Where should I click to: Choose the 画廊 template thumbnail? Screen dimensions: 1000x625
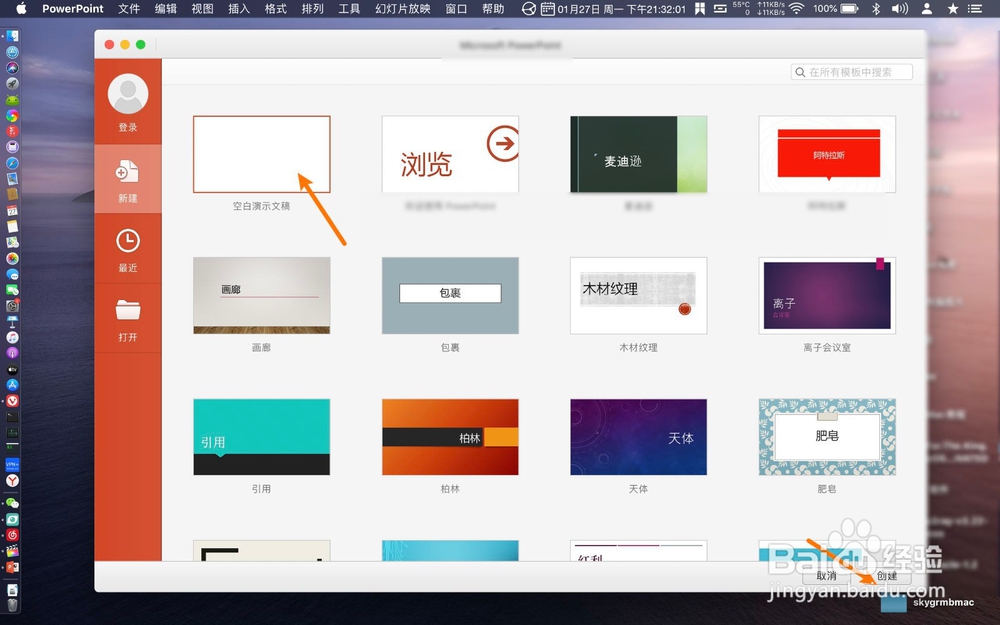[261, 295]
